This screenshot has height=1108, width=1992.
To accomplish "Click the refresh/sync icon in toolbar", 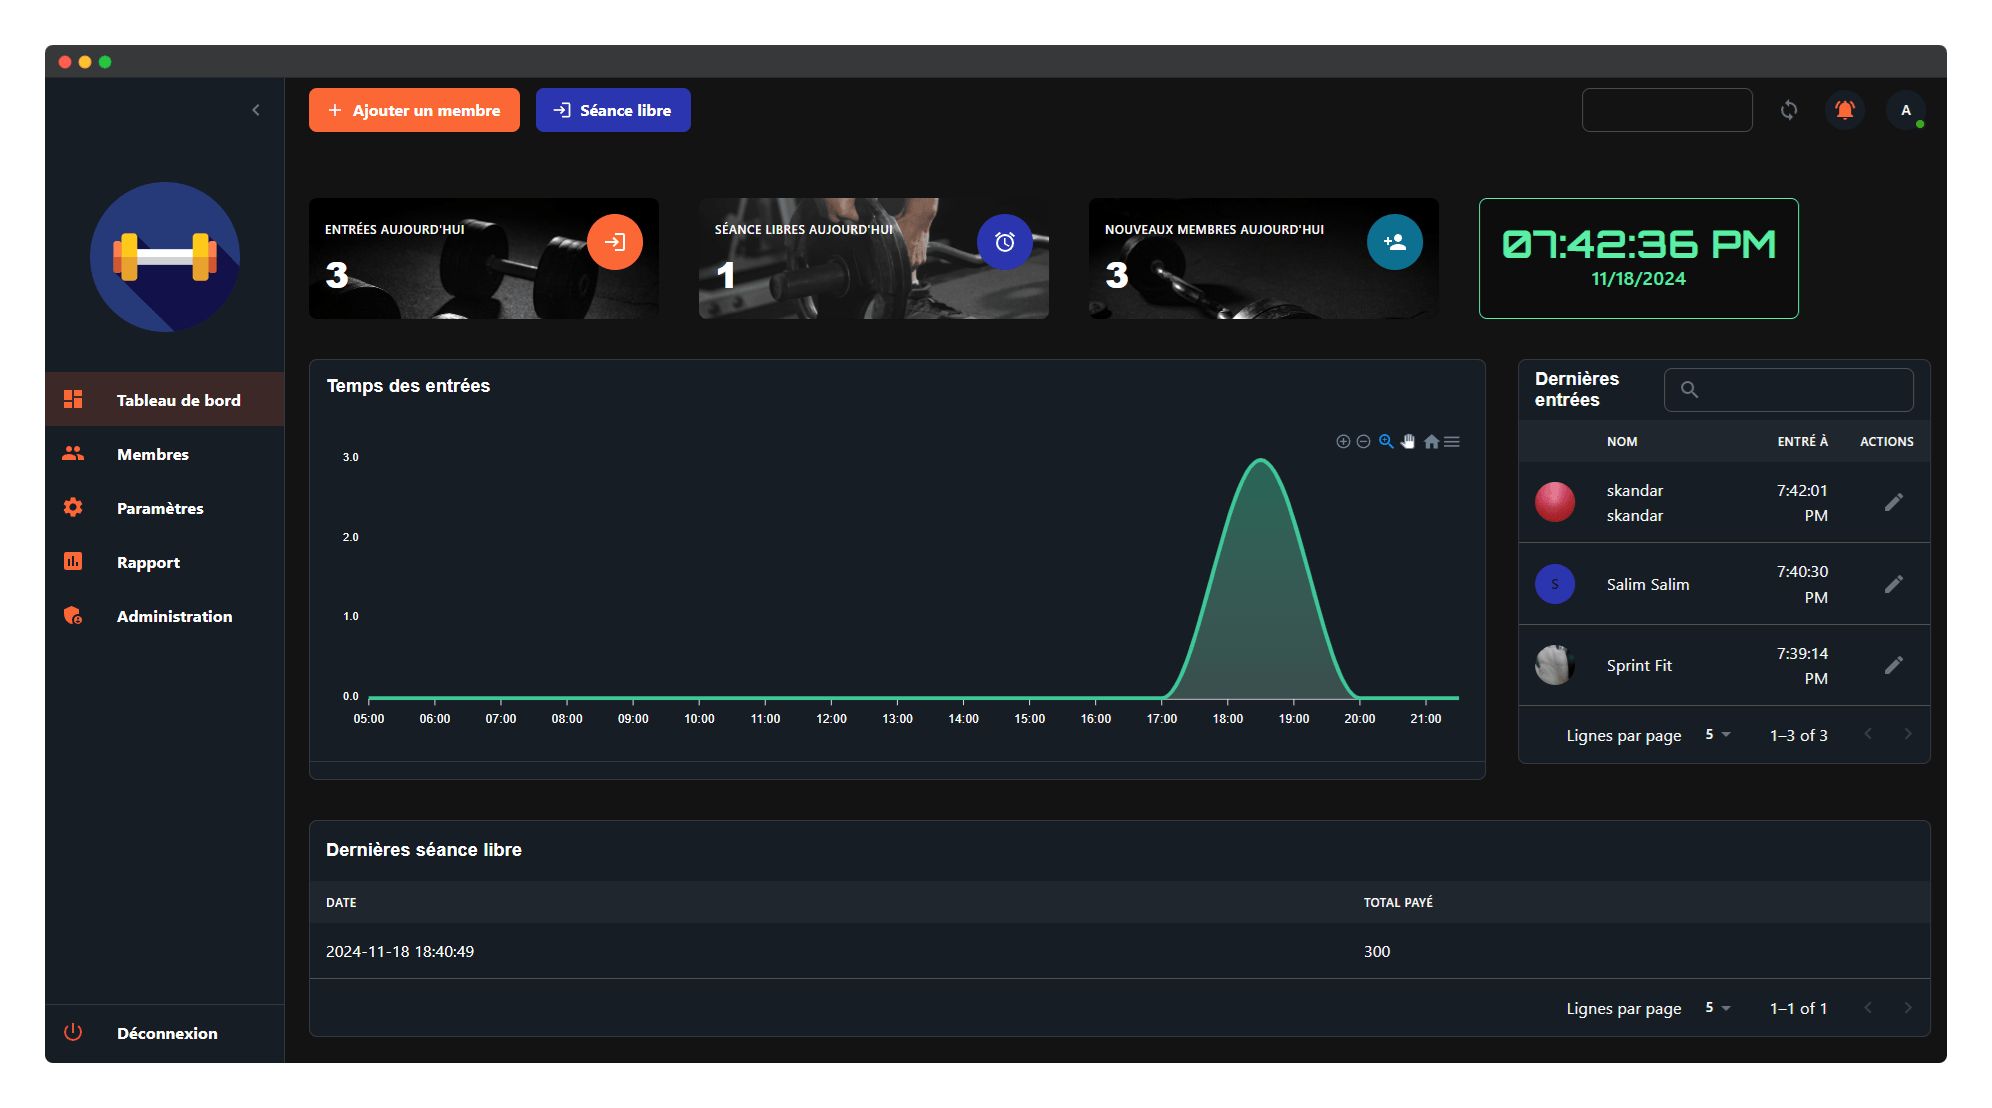I will pos(1787,109).
